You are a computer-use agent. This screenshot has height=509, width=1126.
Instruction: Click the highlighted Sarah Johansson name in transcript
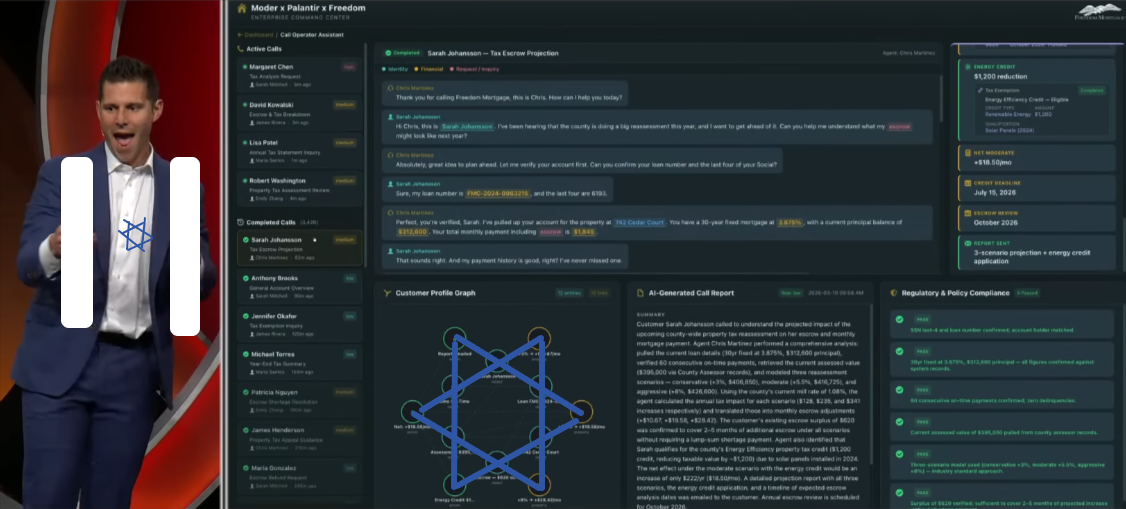(467, 126)
